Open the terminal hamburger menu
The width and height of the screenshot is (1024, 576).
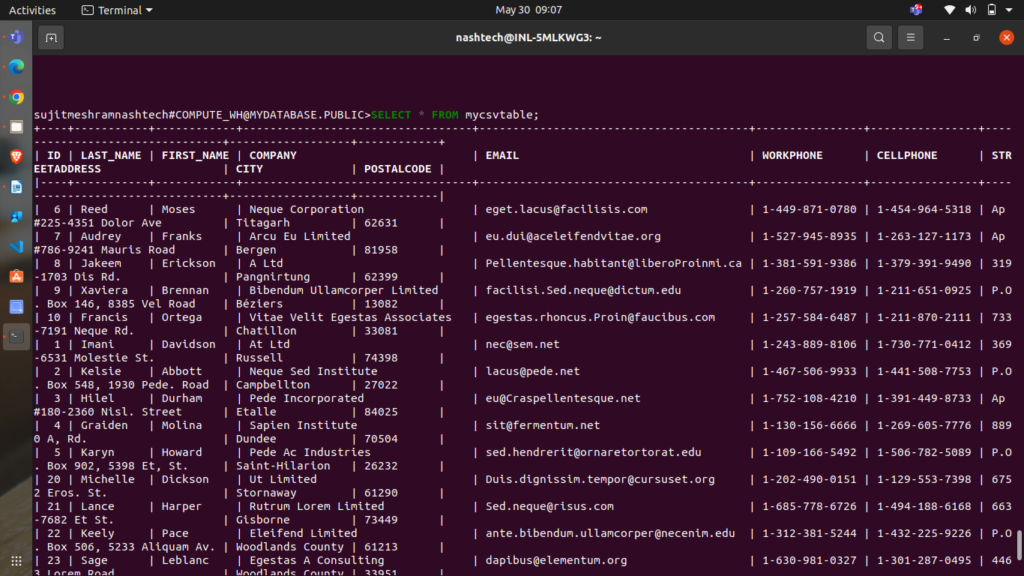(x=910, y=38)
